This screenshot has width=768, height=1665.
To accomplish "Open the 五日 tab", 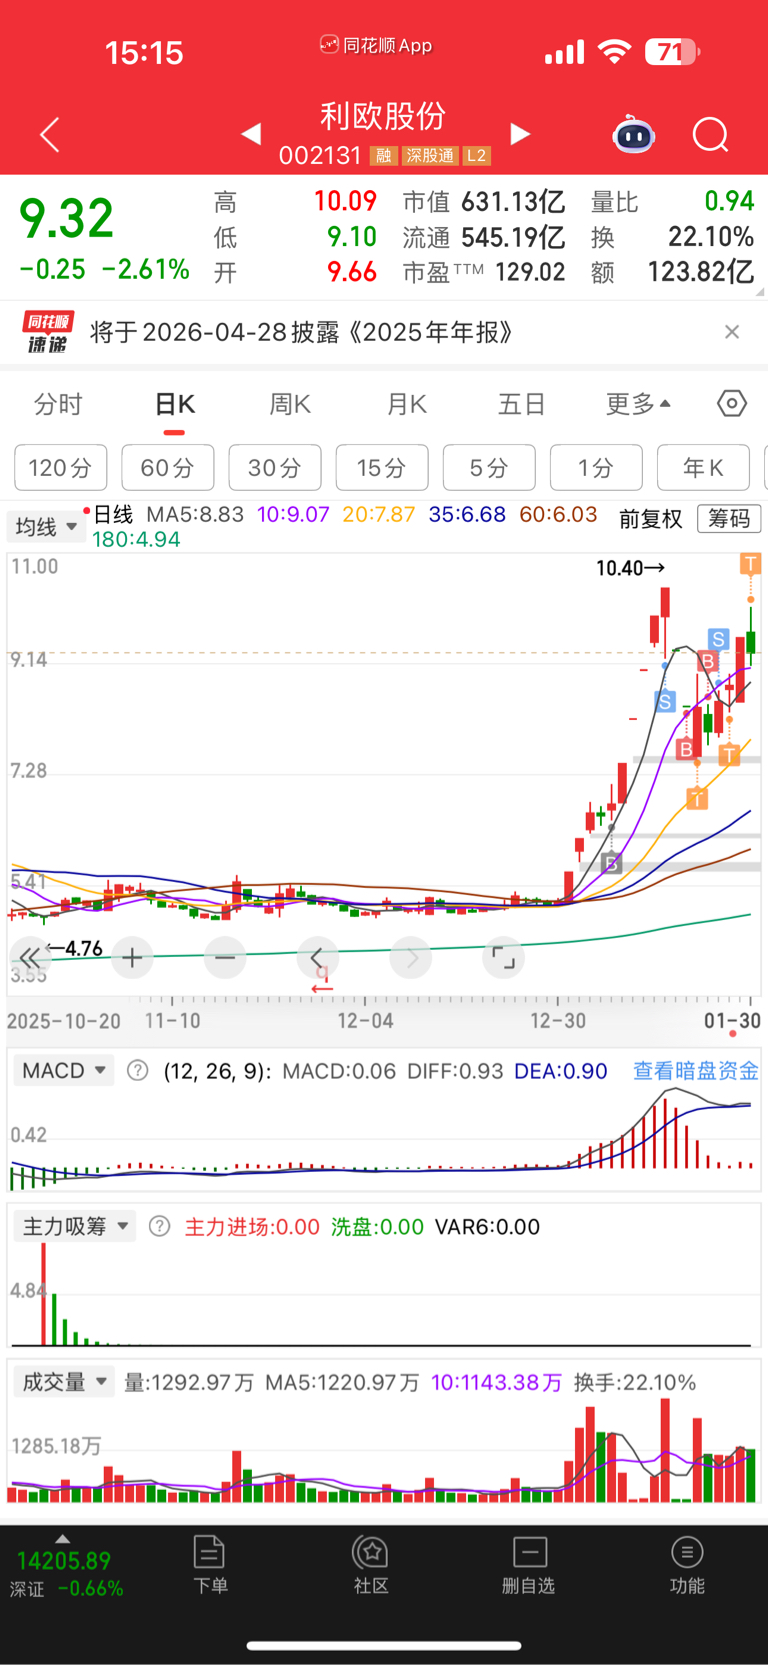I will pos(522,404).
